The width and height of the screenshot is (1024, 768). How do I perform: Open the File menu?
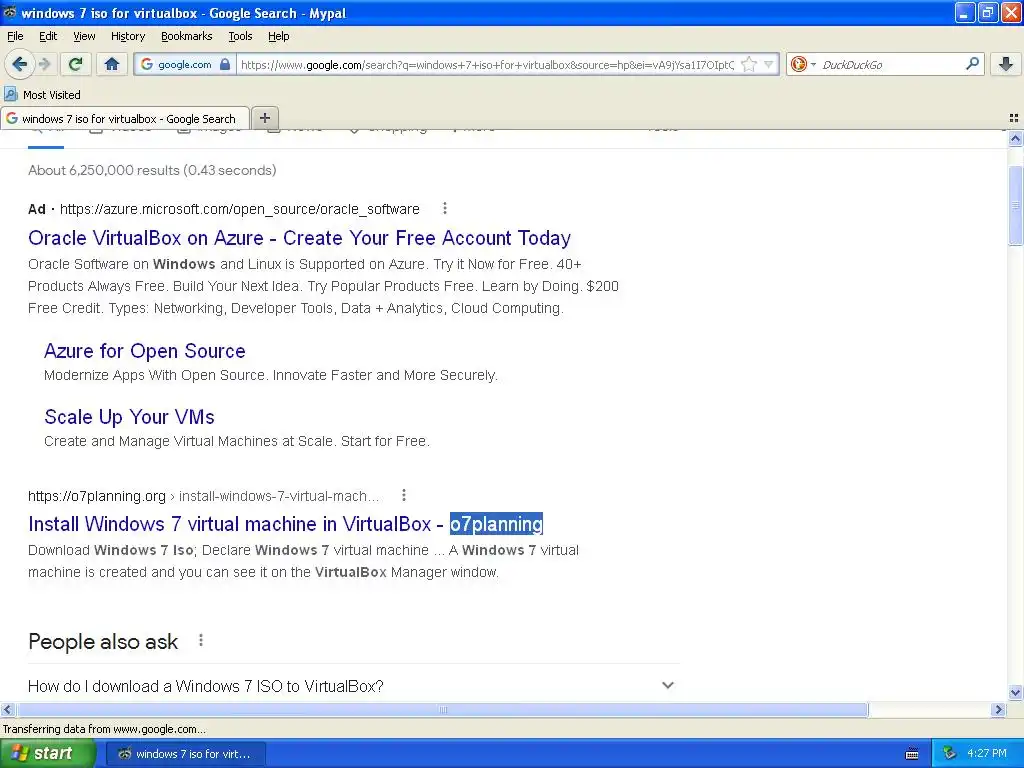point(15,36)
